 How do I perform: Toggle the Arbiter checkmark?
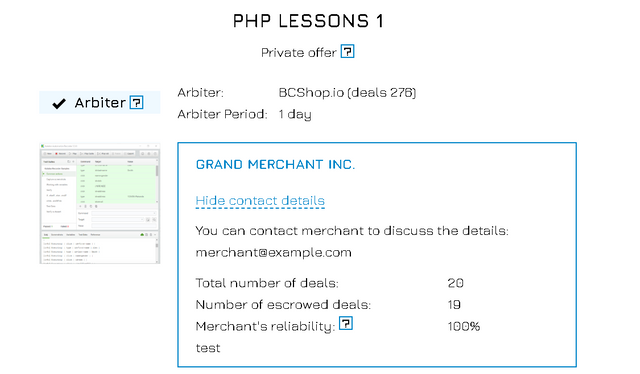tap(59, 103)
